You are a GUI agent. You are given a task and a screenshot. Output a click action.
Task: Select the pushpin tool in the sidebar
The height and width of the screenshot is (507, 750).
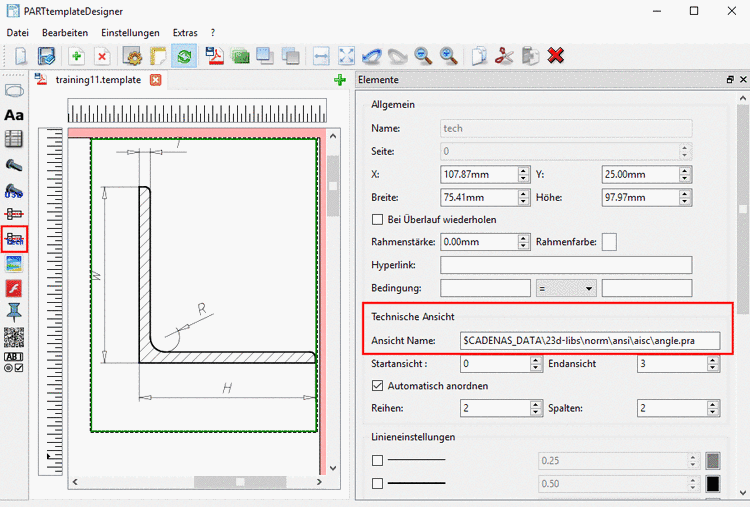click(14, 312)
